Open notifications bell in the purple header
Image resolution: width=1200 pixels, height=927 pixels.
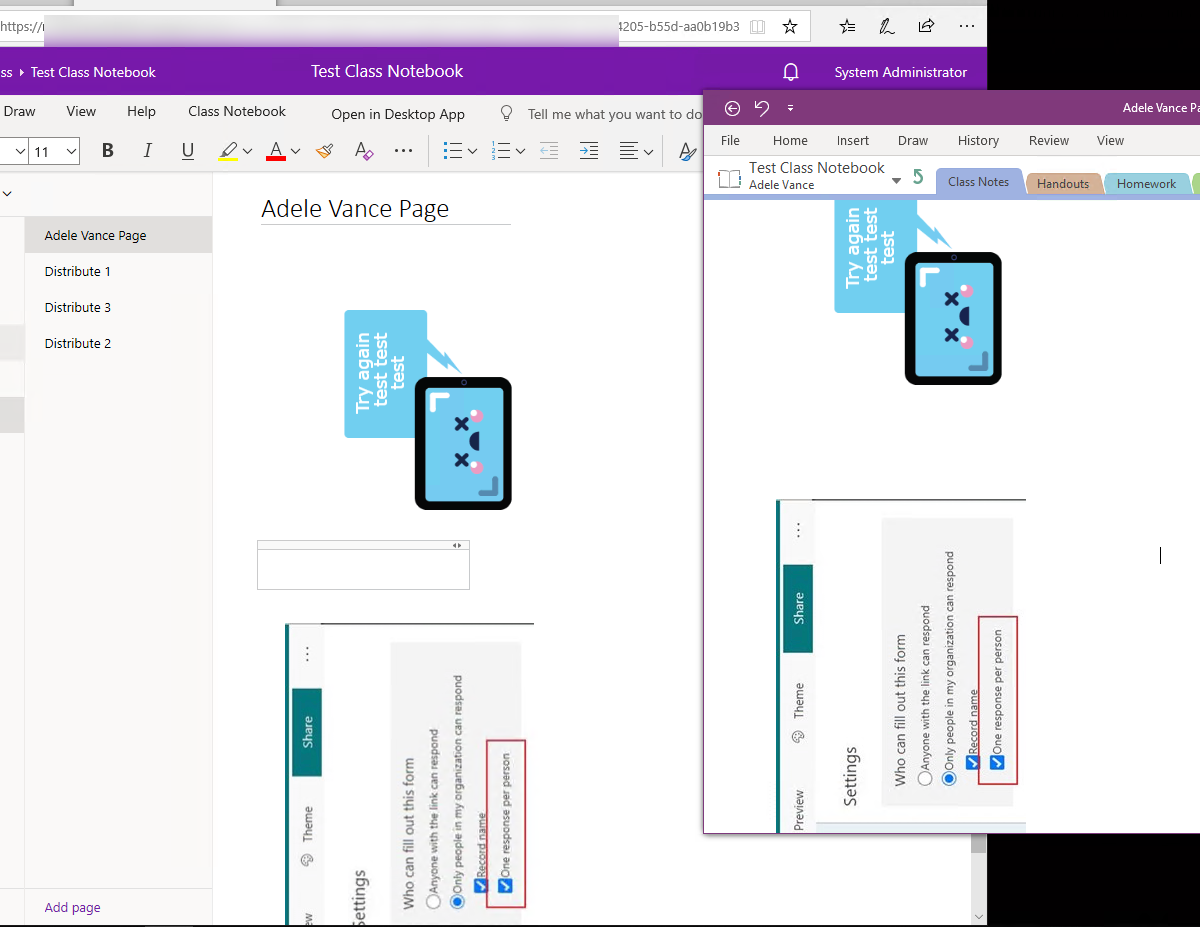tap(790, 72)
